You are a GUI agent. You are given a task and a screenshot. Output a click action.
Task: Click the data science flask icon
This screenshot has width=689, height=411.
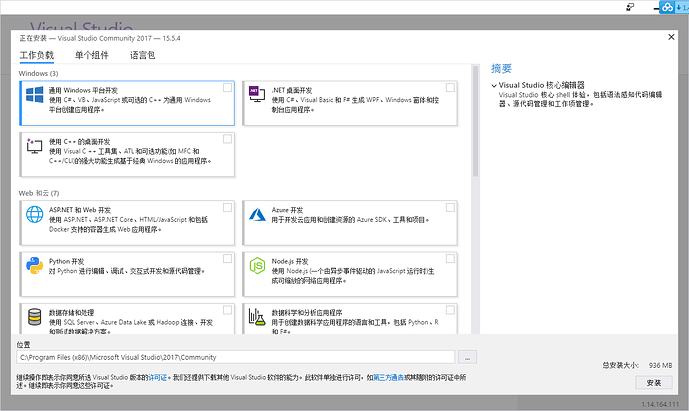pyautogui.click(x=257, y=317)
